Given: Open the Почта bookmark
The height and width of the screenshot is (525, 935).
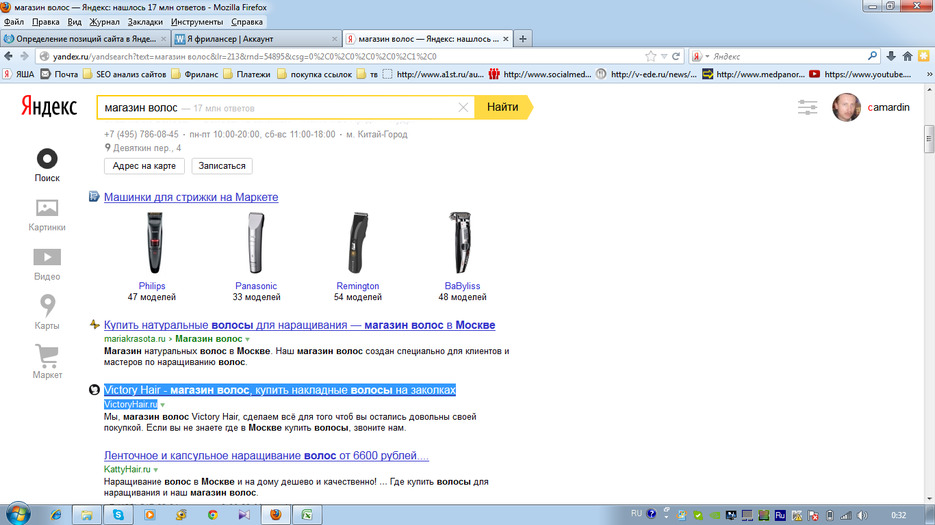Looking at the screenshot, I should [x=59, y=74].
